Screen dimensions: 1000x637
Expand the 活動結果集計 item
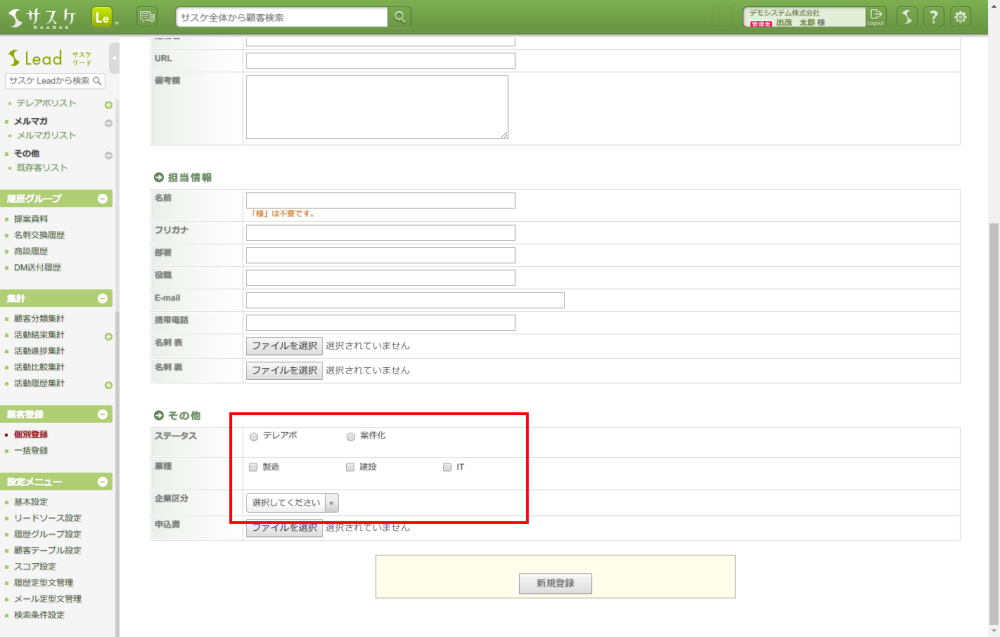(108, 337)
